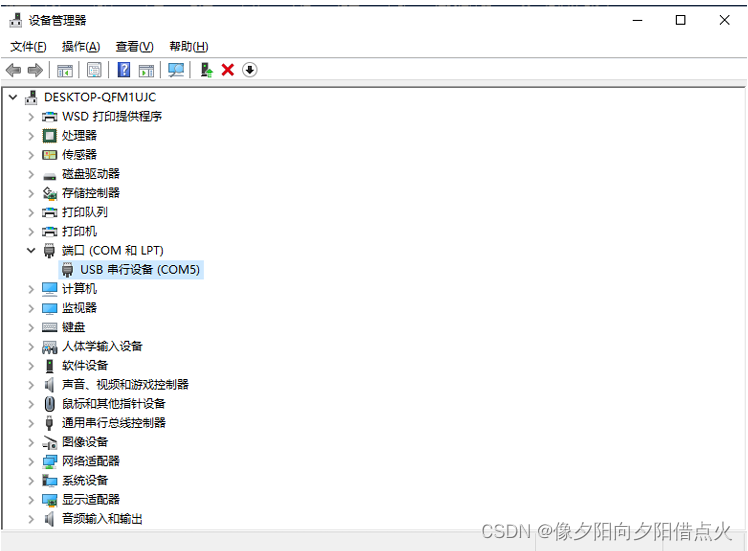Screen dimensions: 748x551
Task: Click the mouse icon beside 鼠标和其他指针设备
Action: (x=50, y=404)
